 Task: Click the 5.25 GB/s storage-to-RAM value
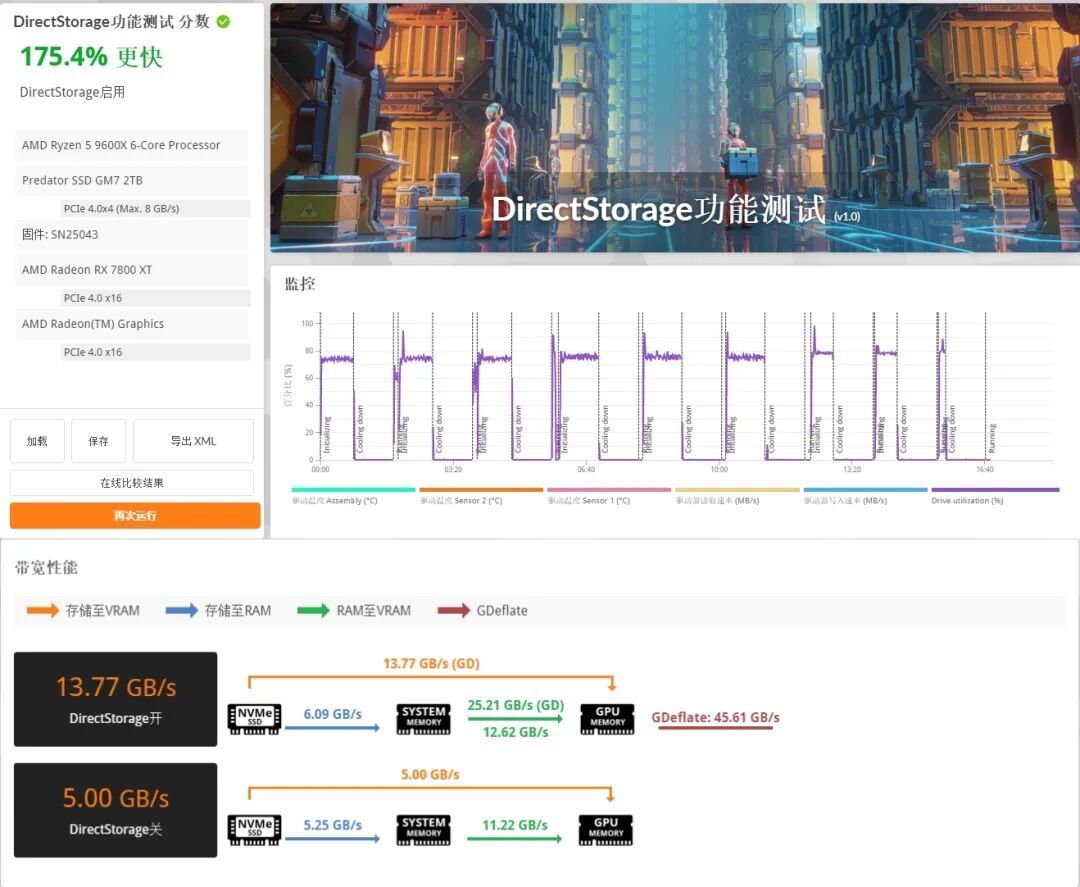(333, 825)
